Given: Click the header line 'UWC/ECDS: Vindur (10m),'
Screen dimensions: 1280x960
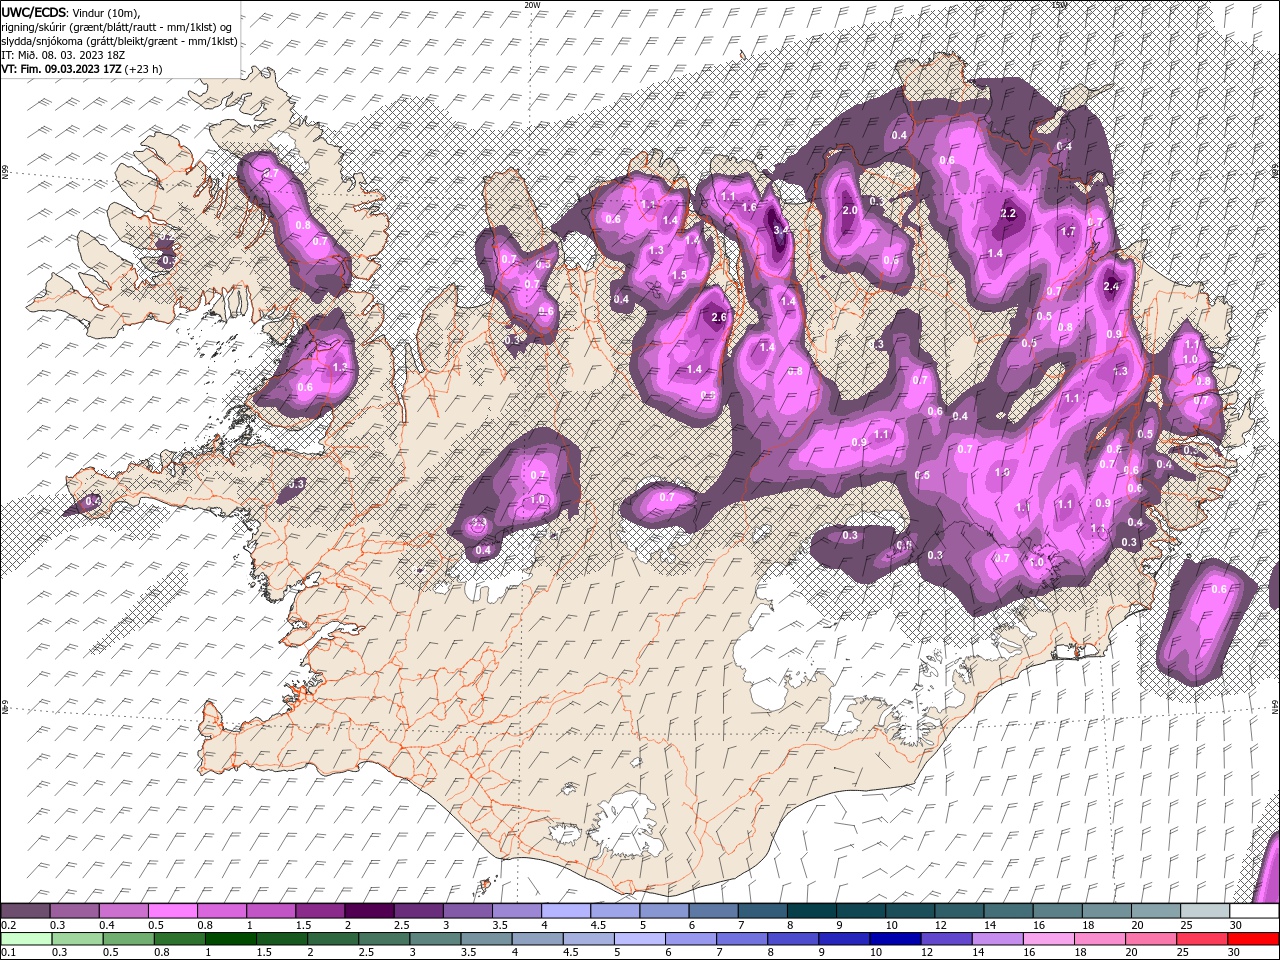Looking at the screenshot, I should [x=71, y=12].
